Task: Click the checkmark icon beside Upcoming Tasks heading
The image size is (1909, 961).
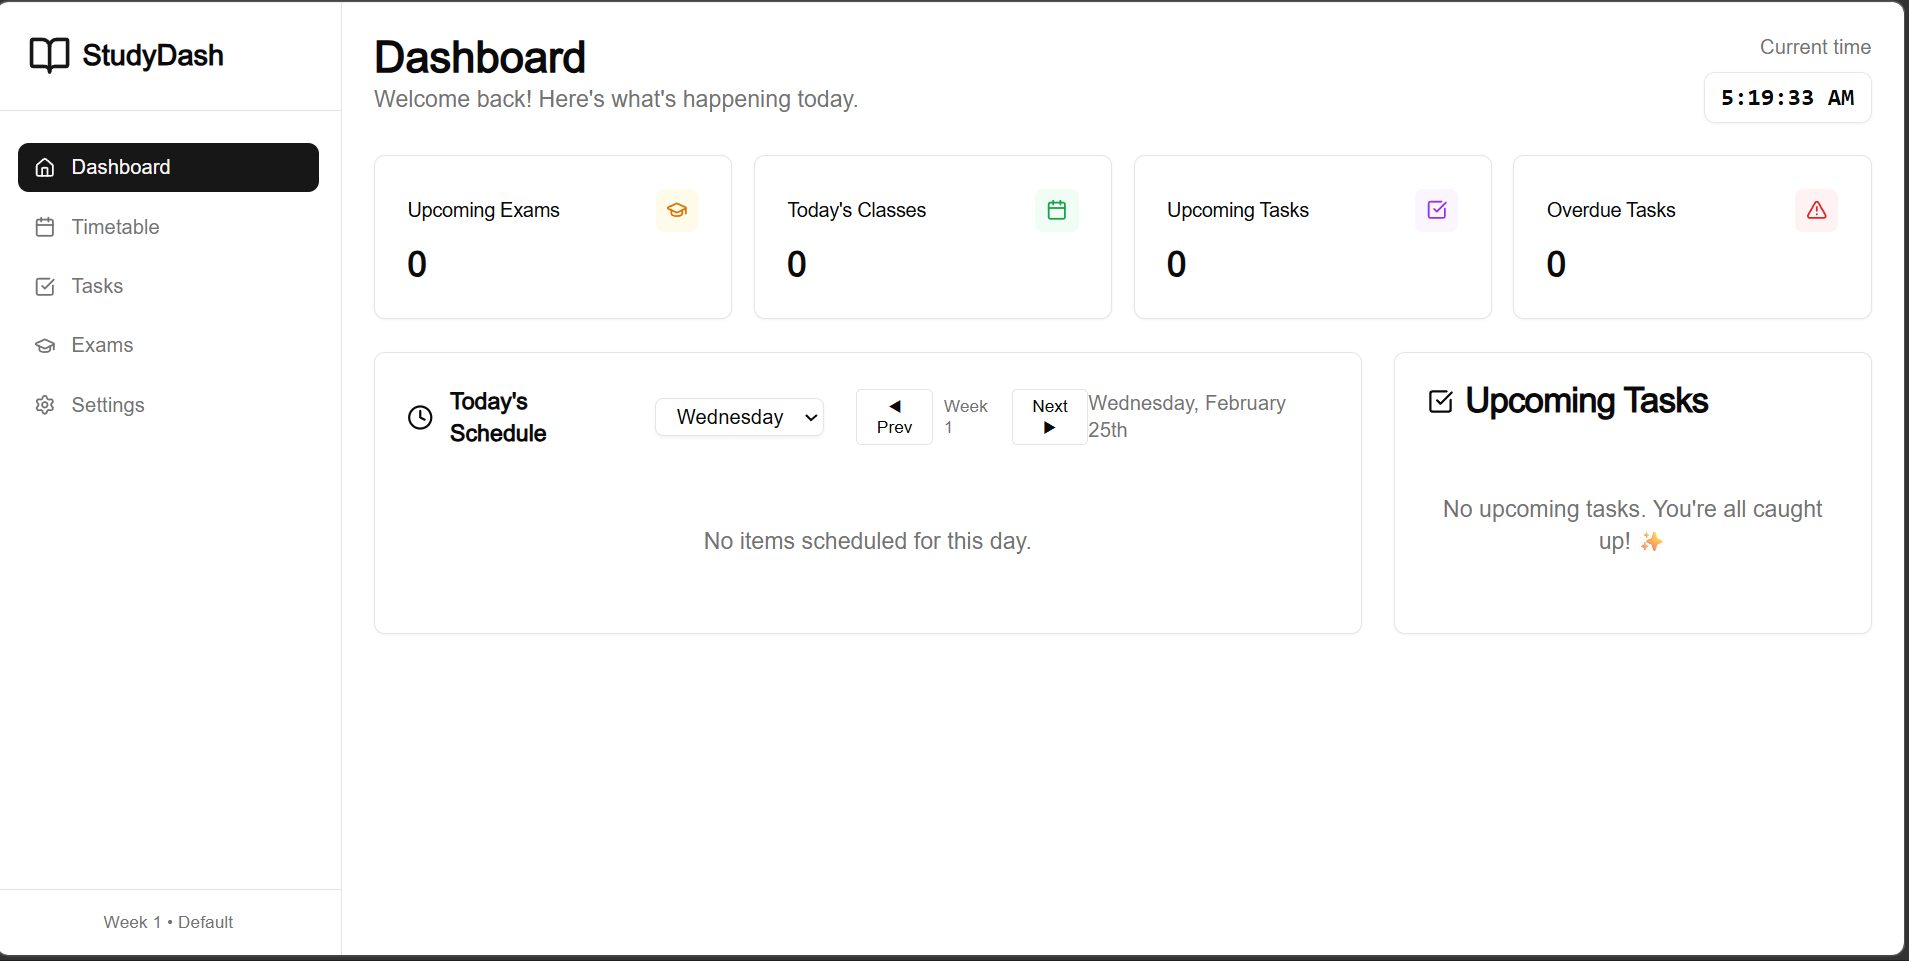Action: pyautogui.click(x=1440, y=401)
